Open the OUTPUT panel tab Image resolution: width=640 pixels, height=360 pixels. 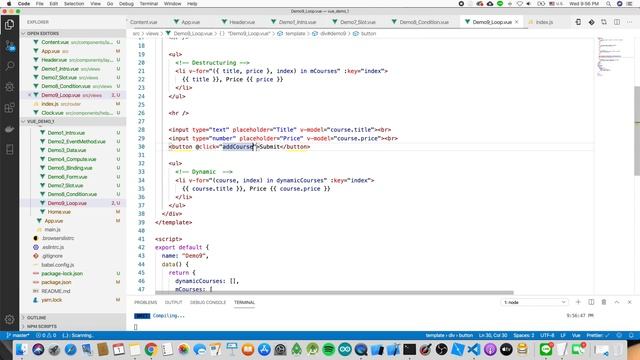click(x=173, y=302)
